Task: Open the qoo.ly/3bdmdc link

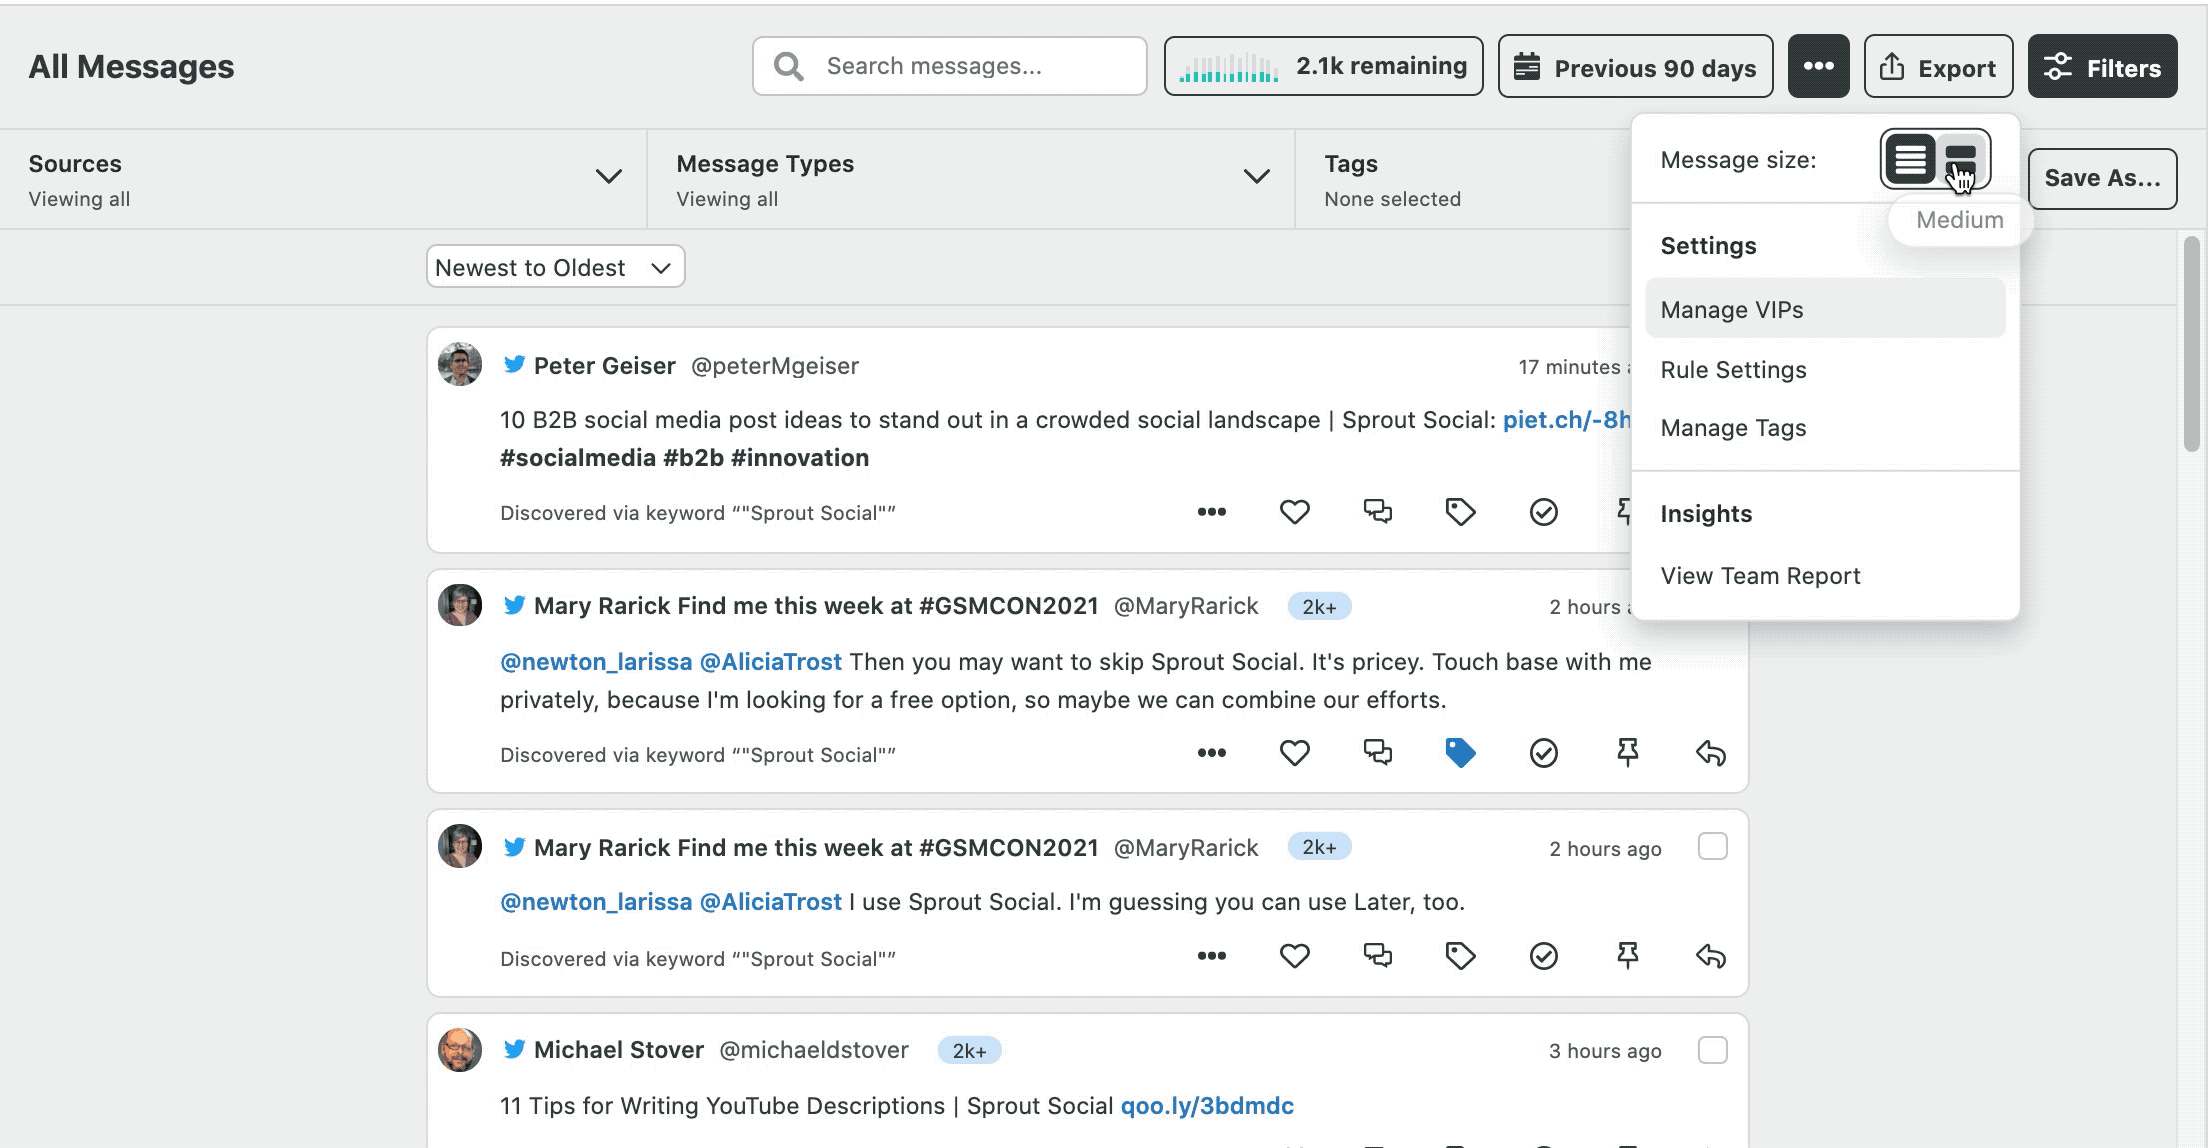Action: click(x=1207, y=1105)
